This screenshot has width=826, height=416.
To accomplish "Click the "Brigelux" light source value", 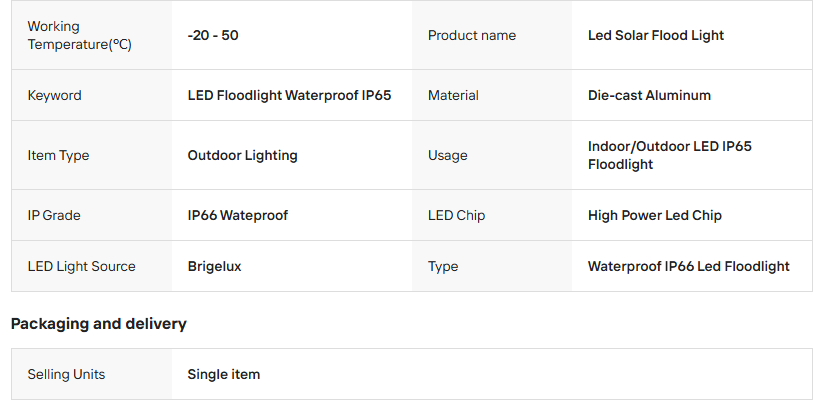I will pyautogui.click(x=215, y=267).
